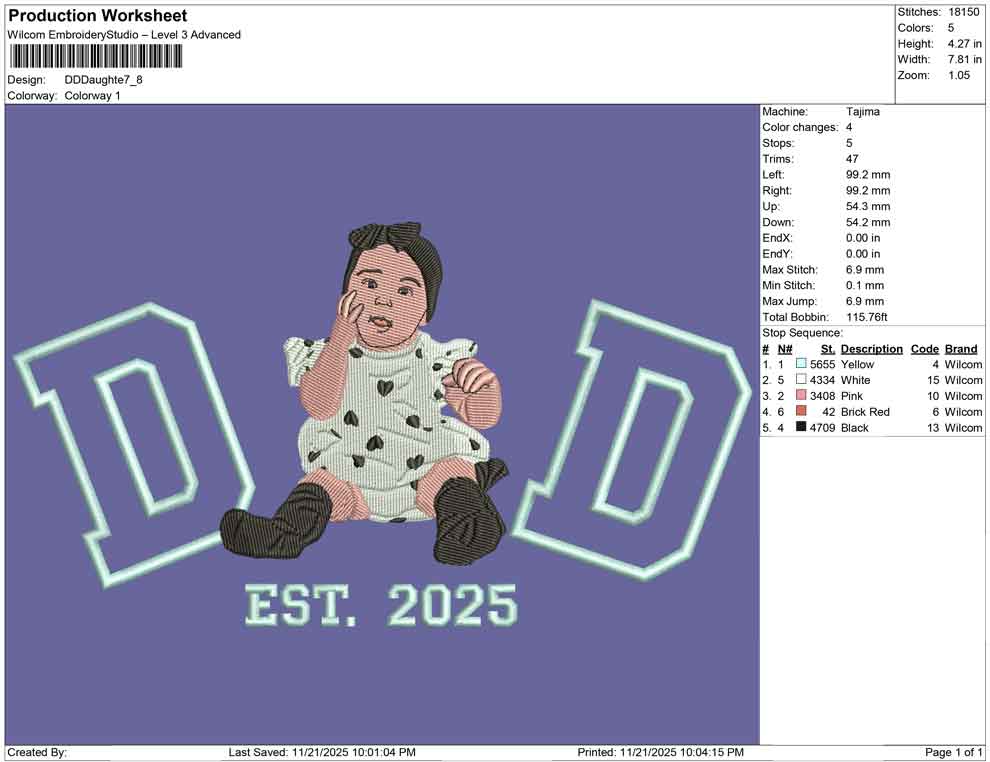
Task: Click the stitch count '3408' in Pink row
Action: point(822,396)
